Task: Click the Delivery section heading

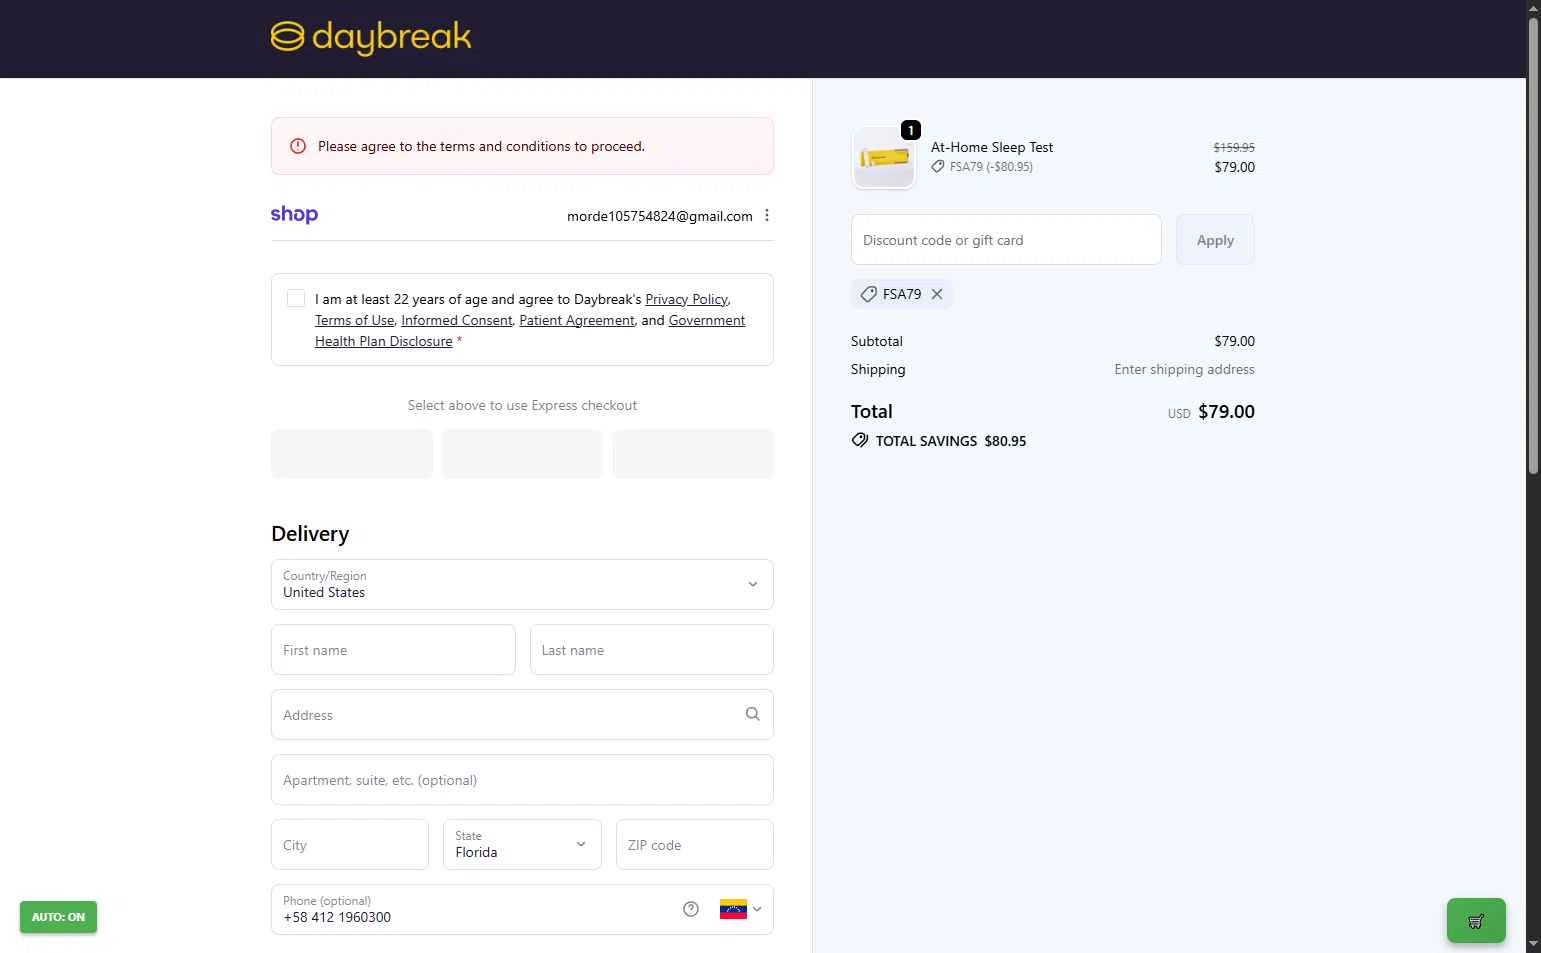Action: point(310,534)
